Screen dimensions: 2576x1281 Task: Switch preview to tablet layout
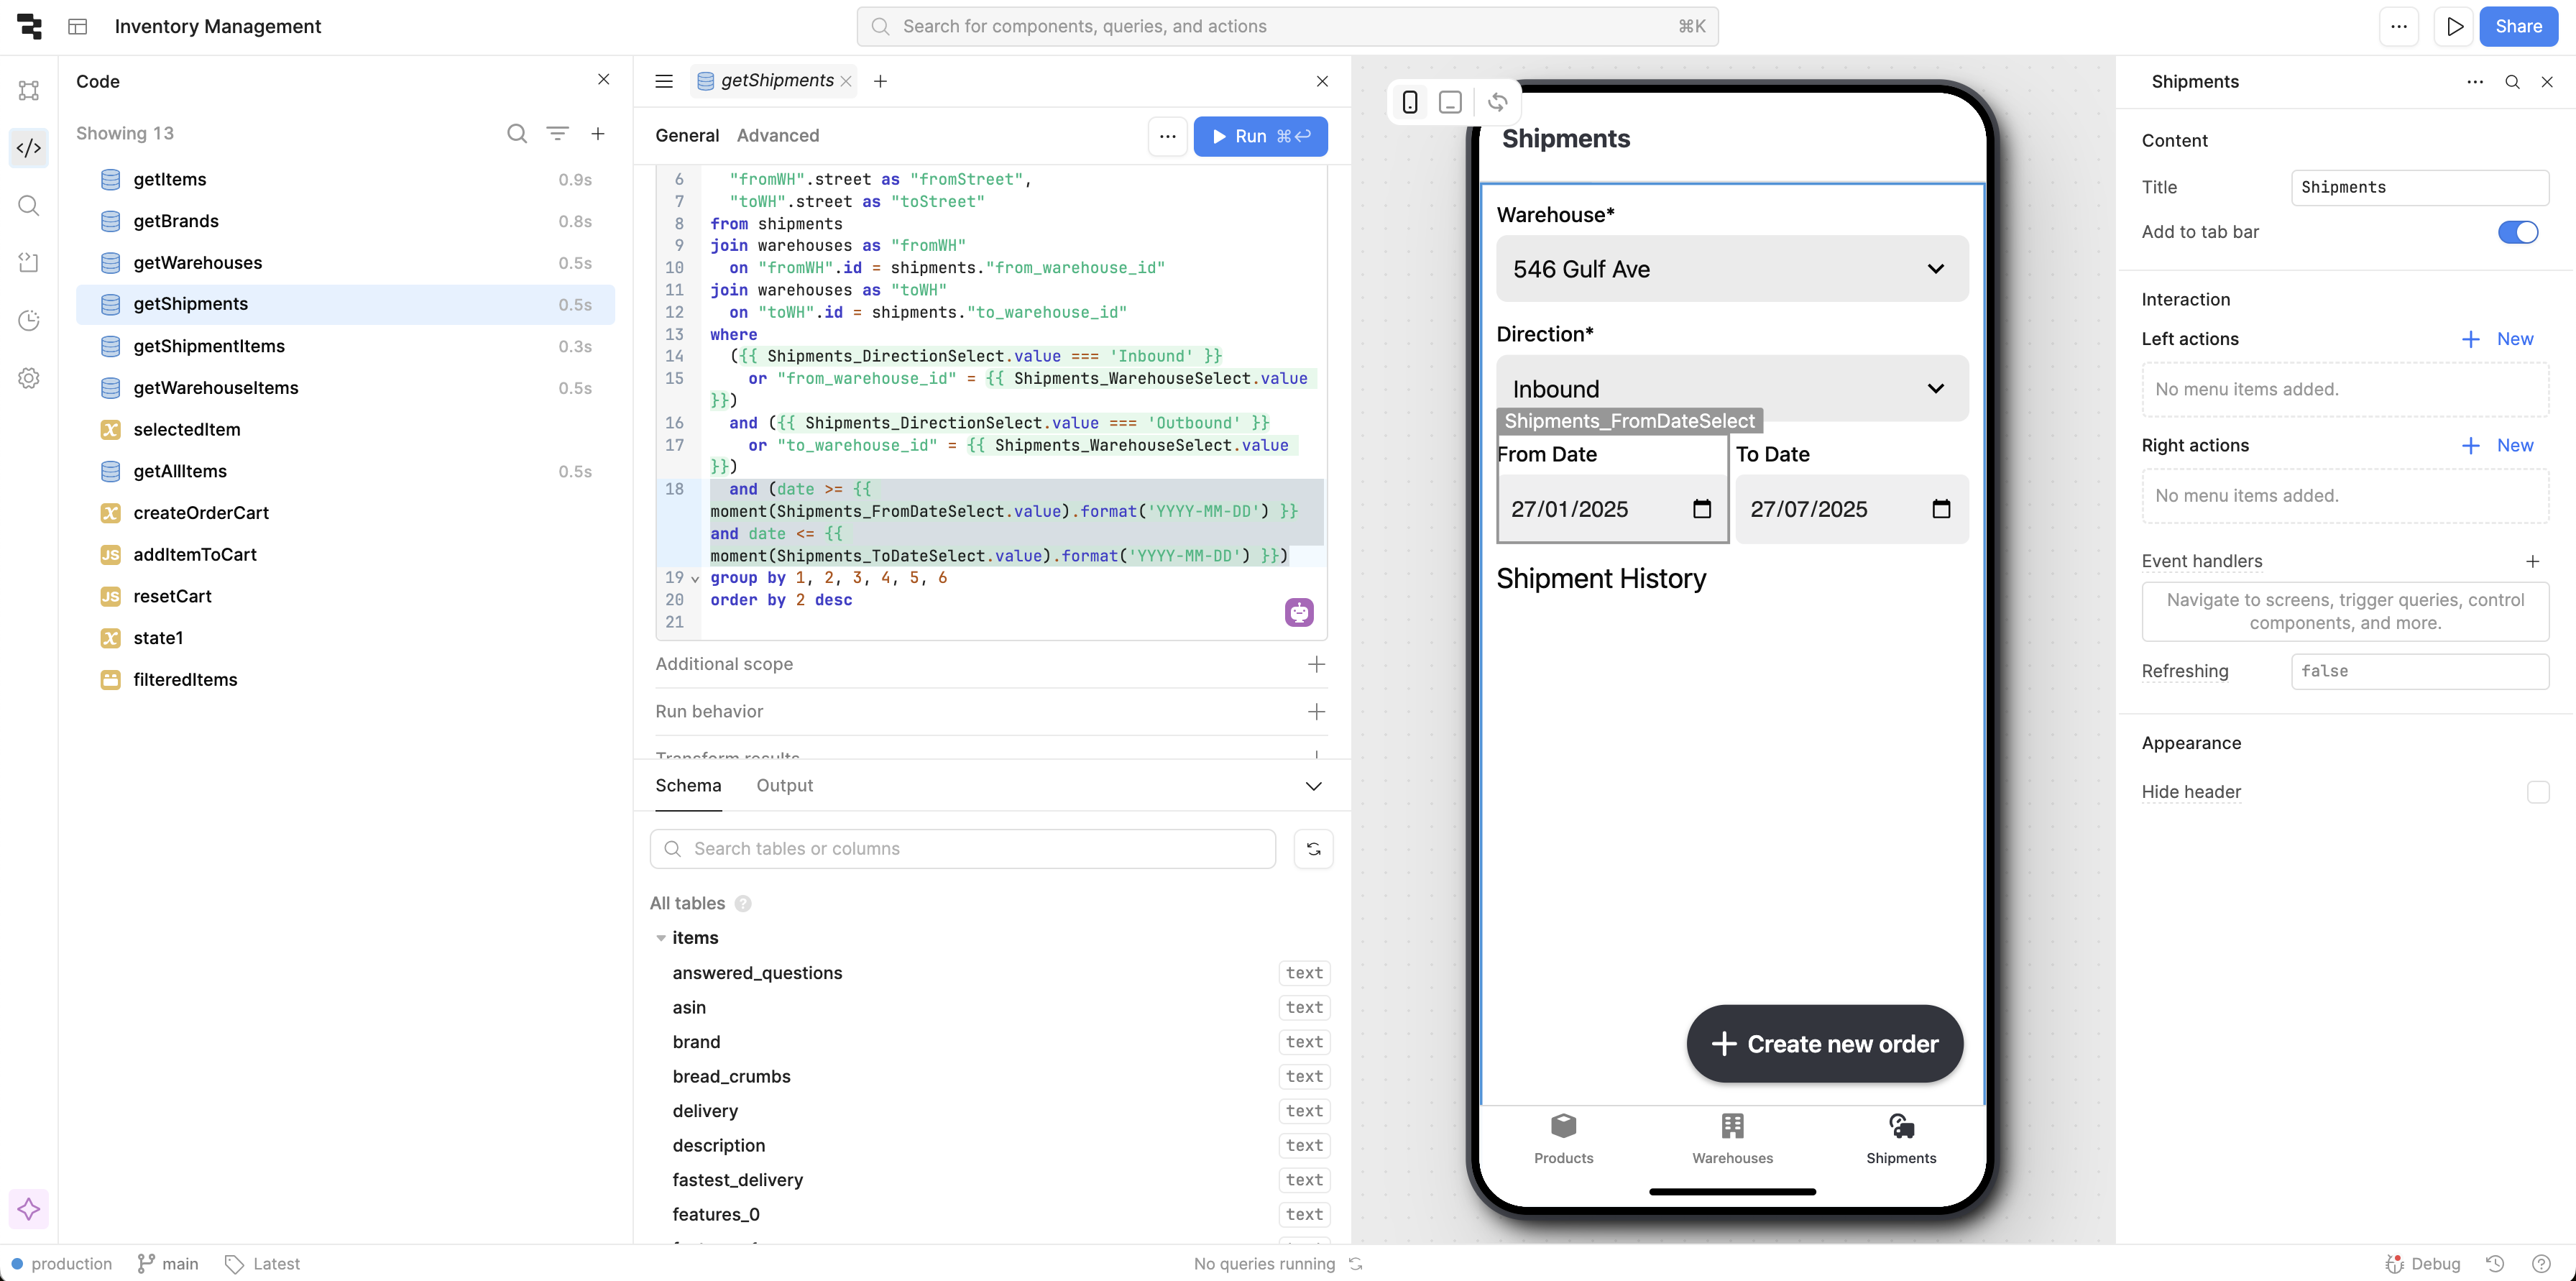pyautogui.click(x=1450, y=102)
